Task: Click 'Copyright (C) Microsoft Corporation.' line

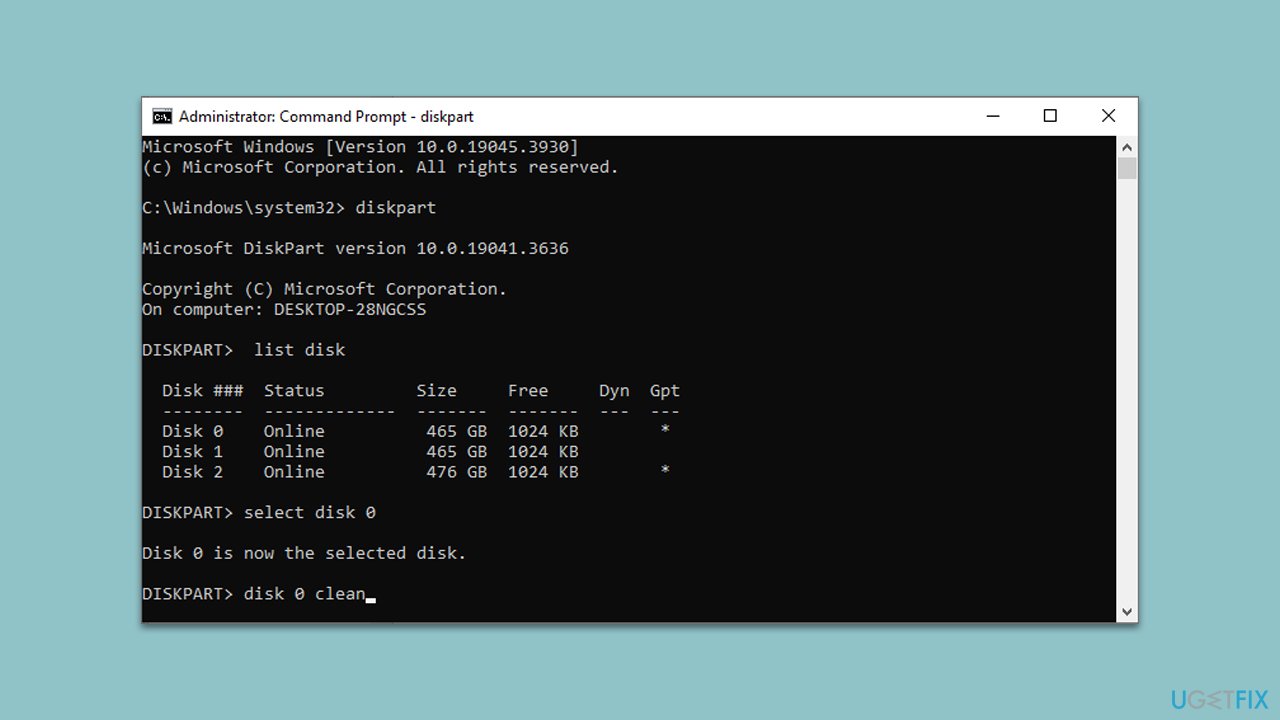Action: (x=325, y=289)
